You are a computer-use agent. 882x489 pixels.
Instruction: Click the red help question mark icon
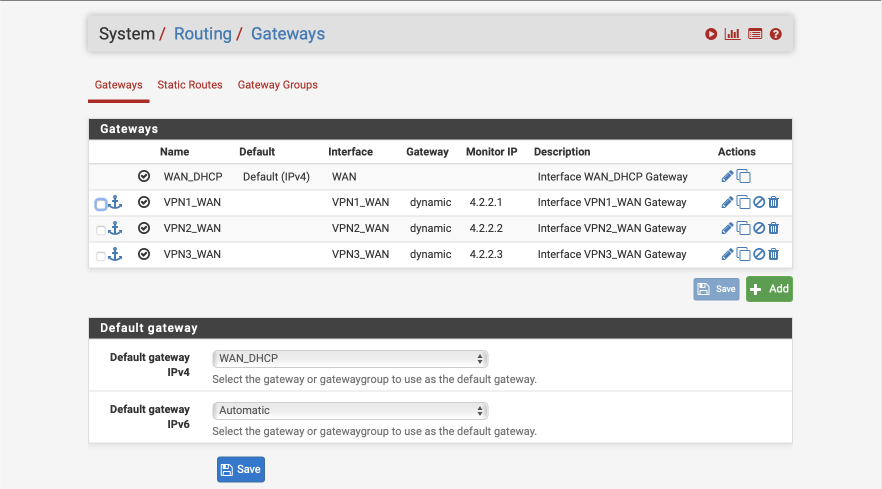[x=776, y=34]
